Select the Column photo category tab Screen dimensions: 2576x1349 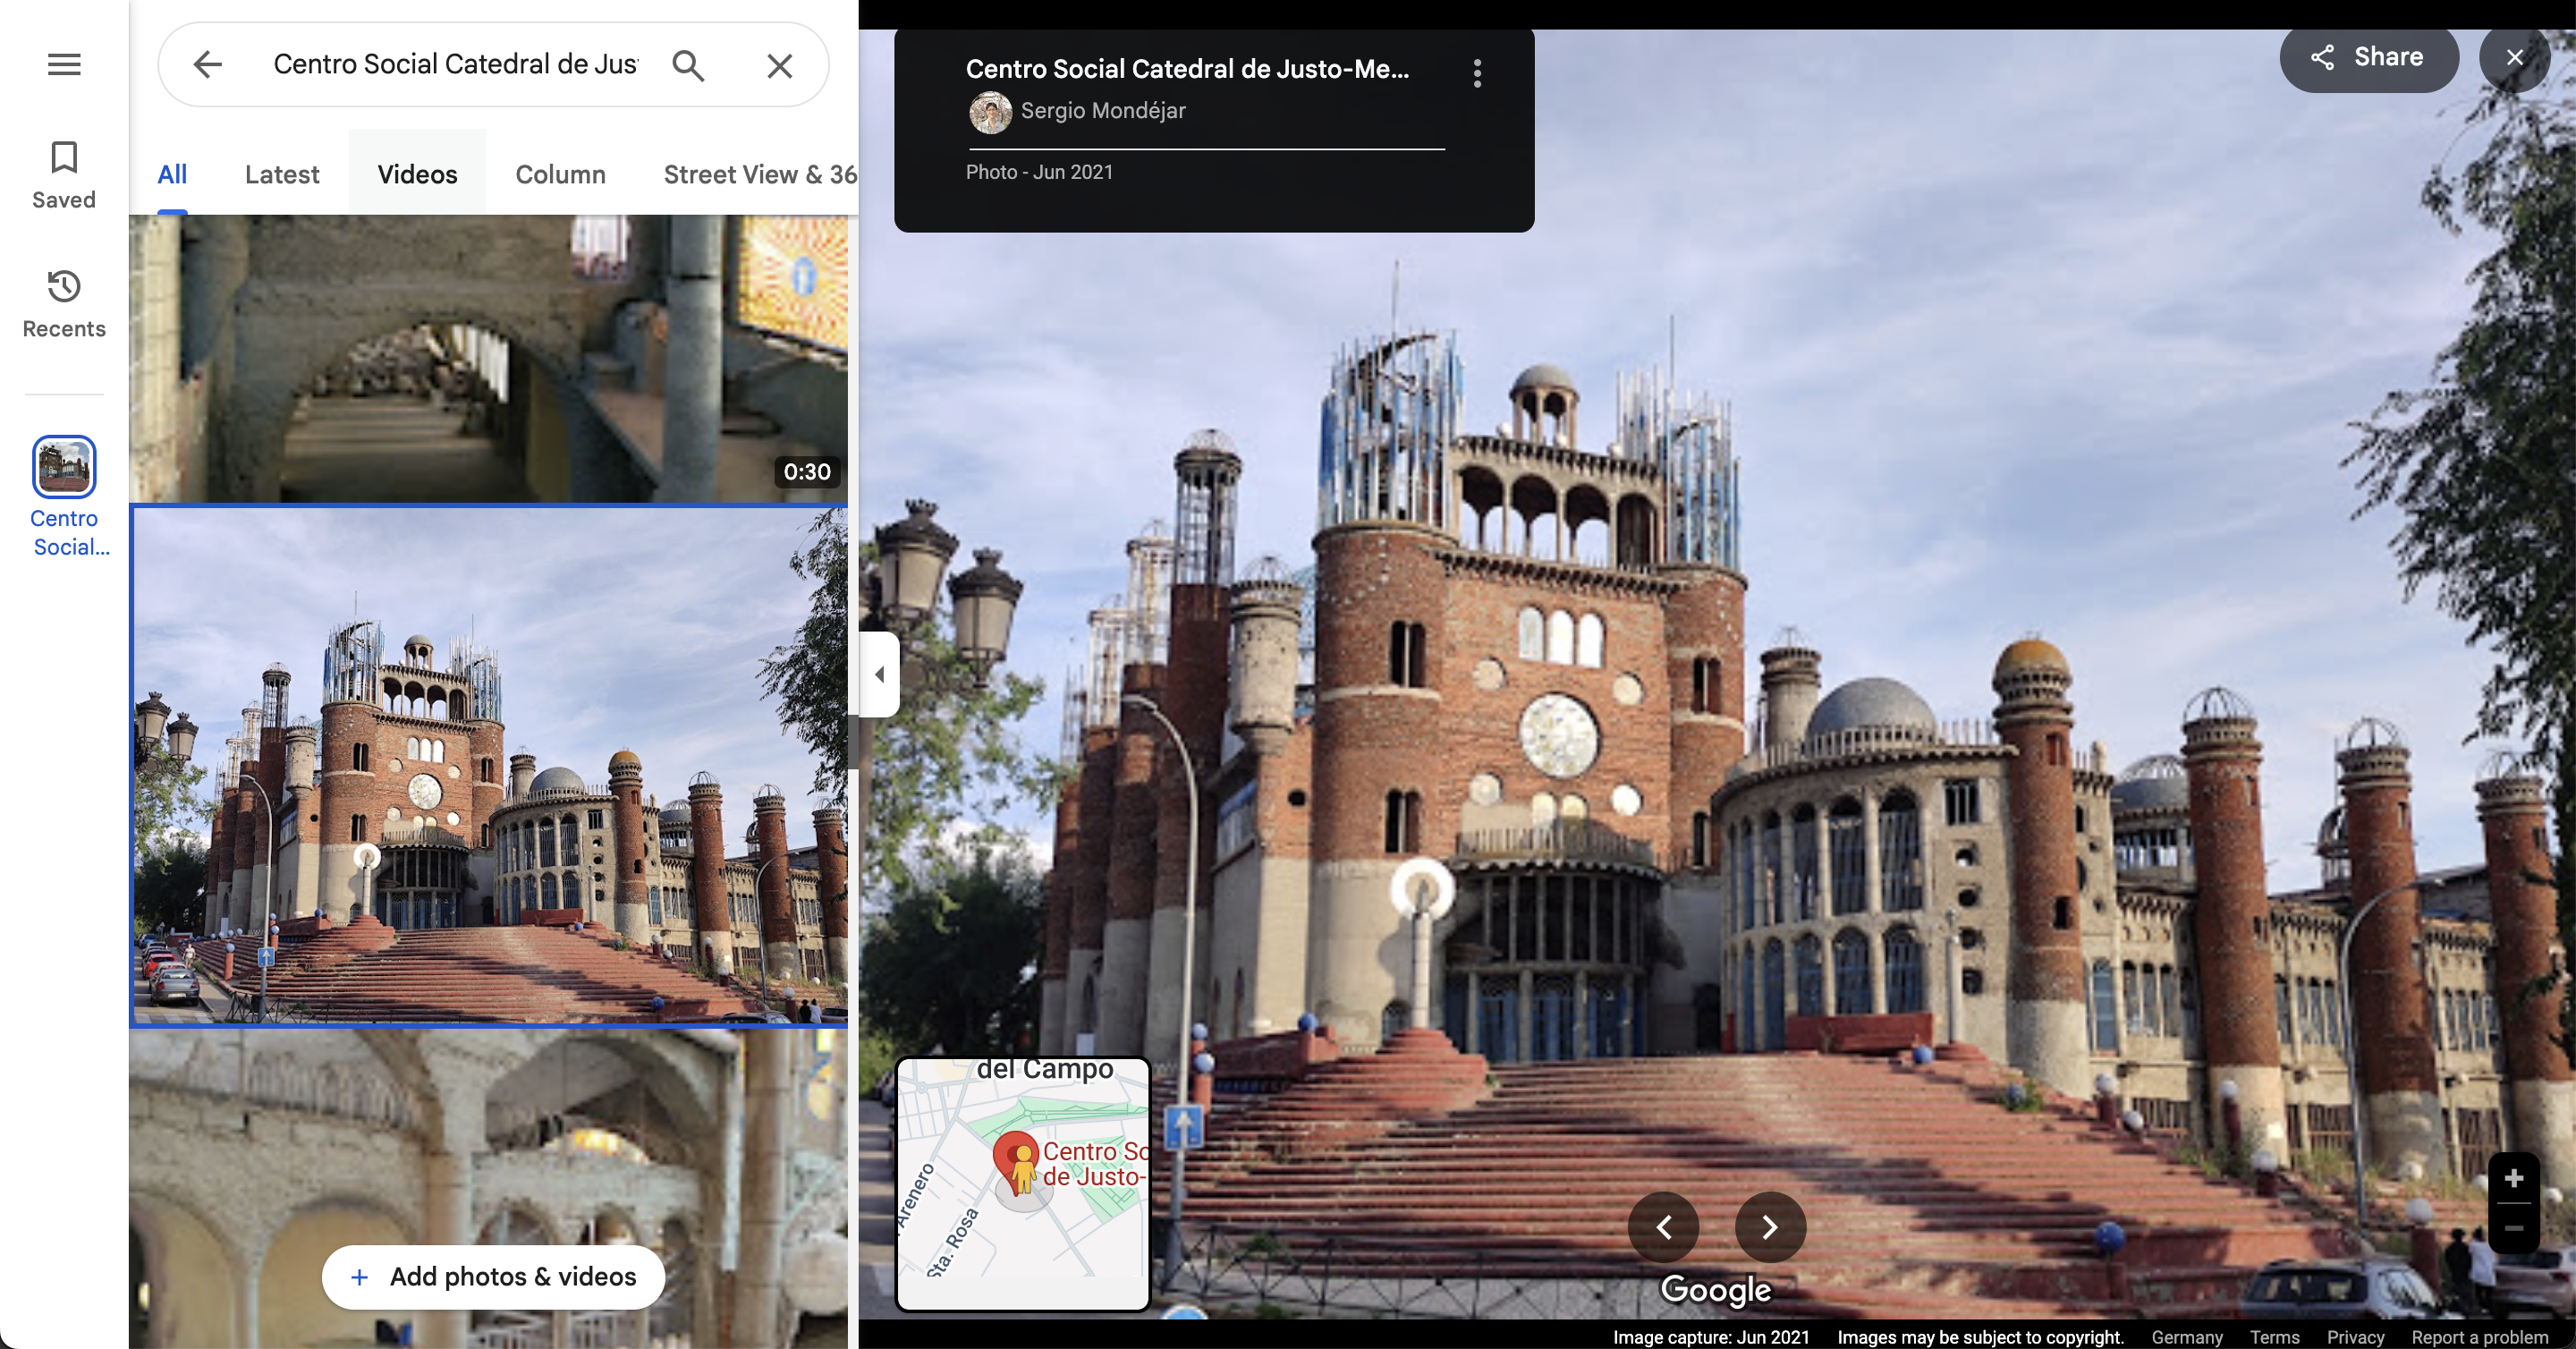click(560, 174)
